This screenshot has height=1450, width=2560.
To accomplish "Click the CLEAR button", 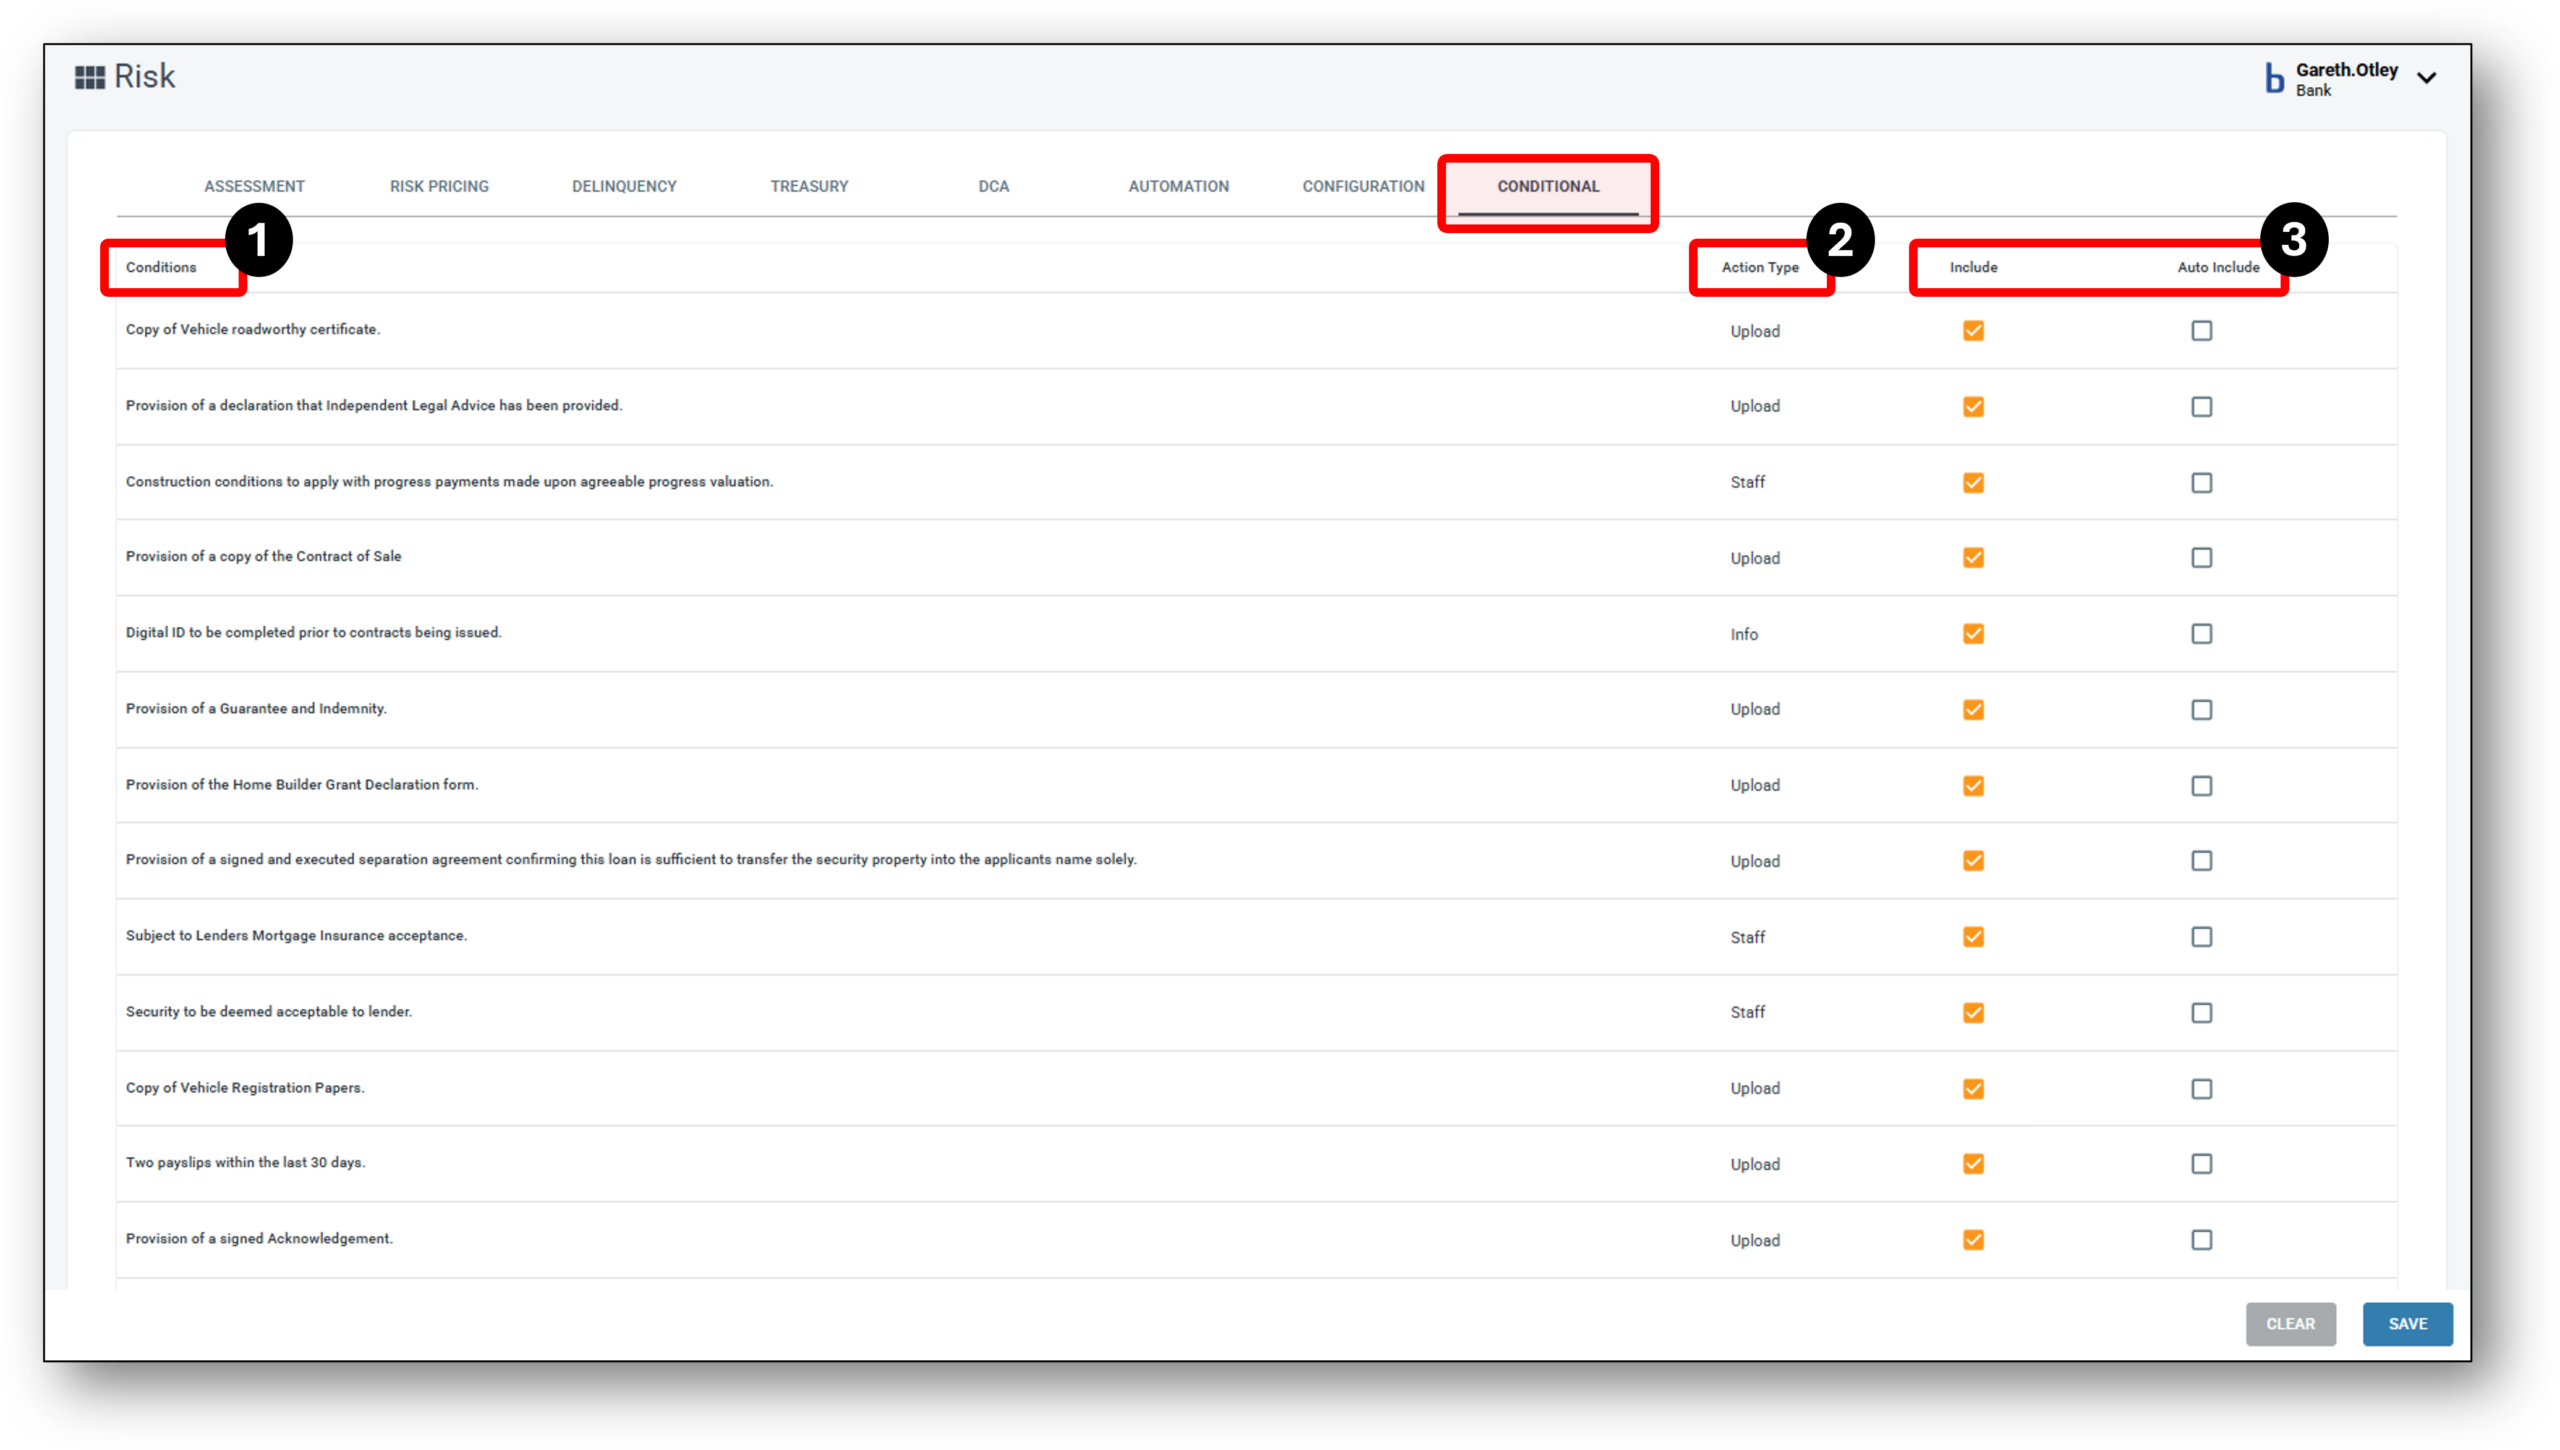I will tap(2291, 1324).
